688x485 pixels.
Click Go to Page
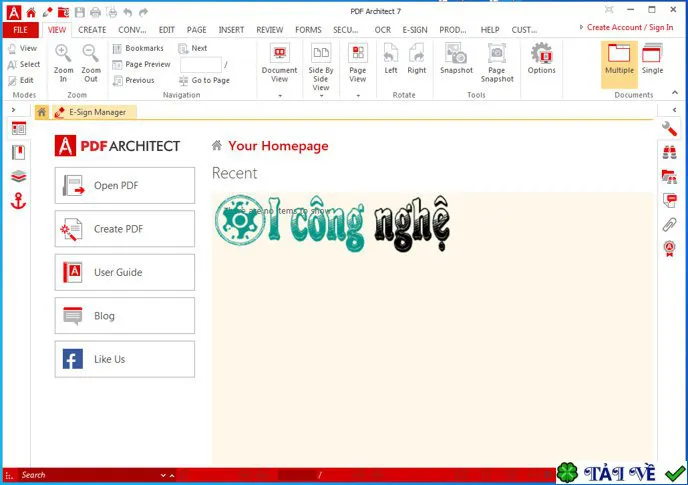(204, 80)
